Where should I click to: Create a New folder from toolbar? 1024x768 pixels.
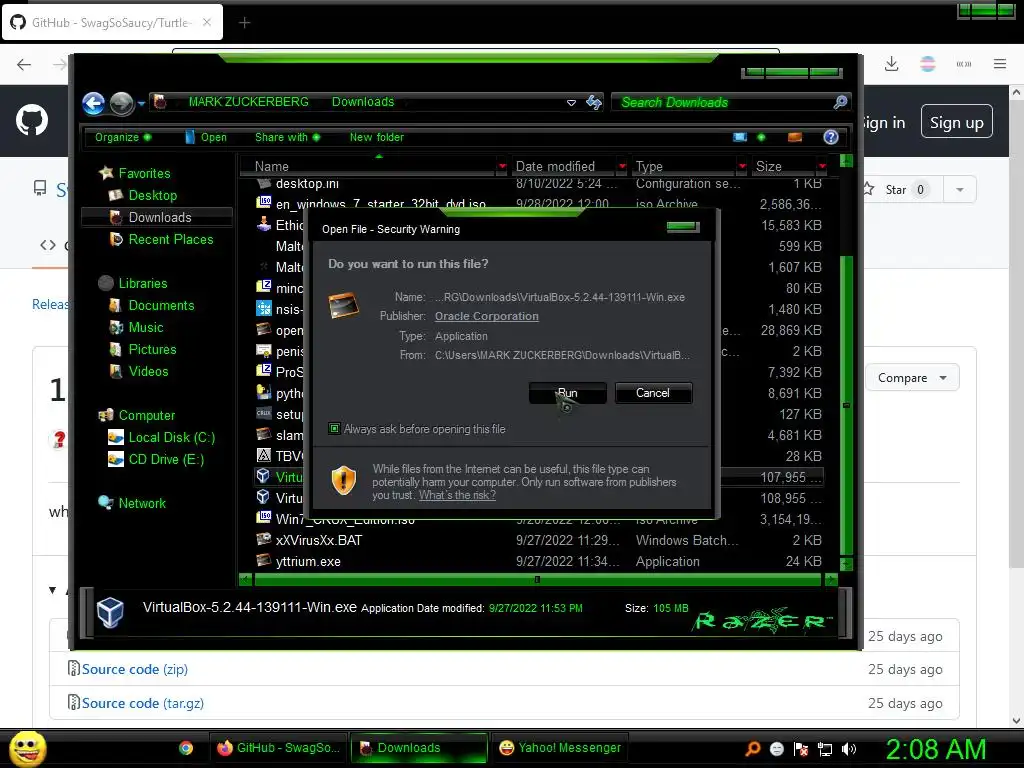(x=376, y=137)
